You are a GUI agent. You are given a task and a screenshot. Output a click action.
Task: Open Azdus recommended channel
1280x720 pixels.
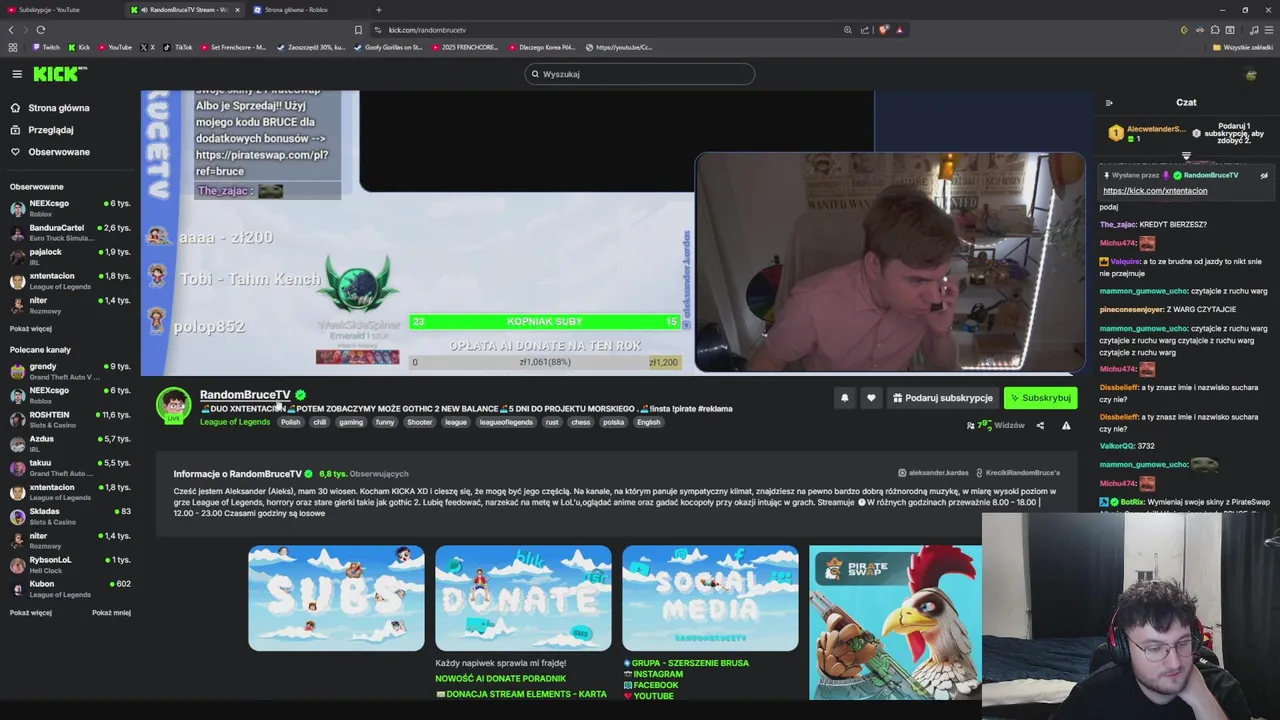[x=70, y=443]
